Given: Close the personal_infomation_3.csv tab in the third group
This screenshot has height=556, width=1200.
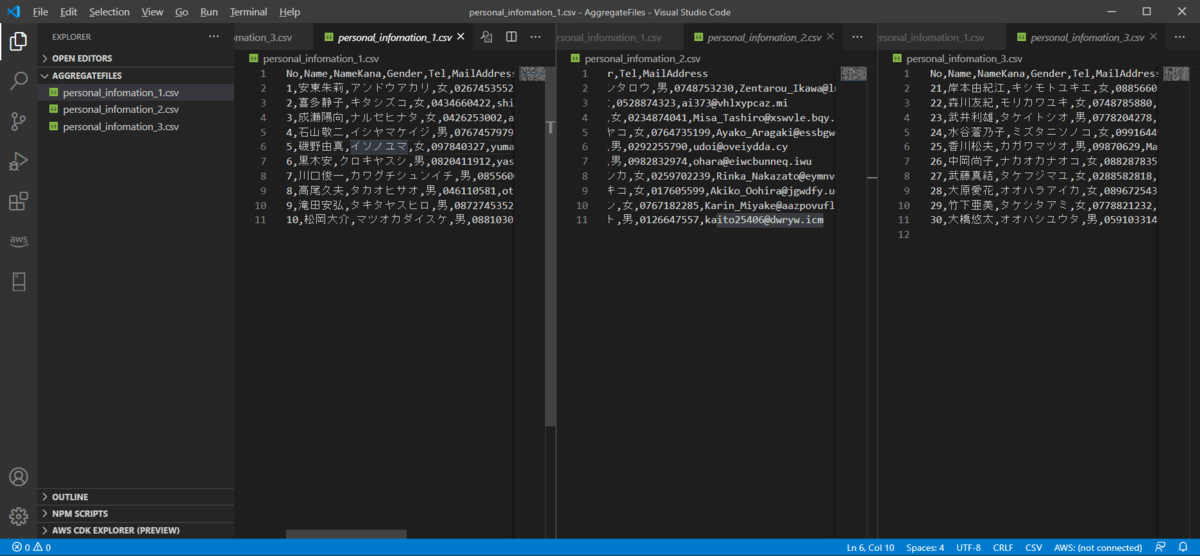Looking at the screenshot, I should (1154, 37).
